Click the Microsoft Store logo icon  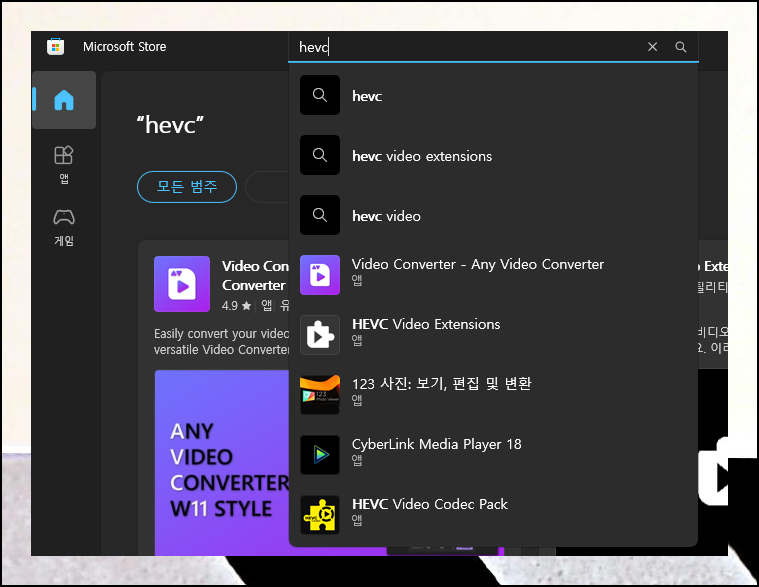coord(56,47)
